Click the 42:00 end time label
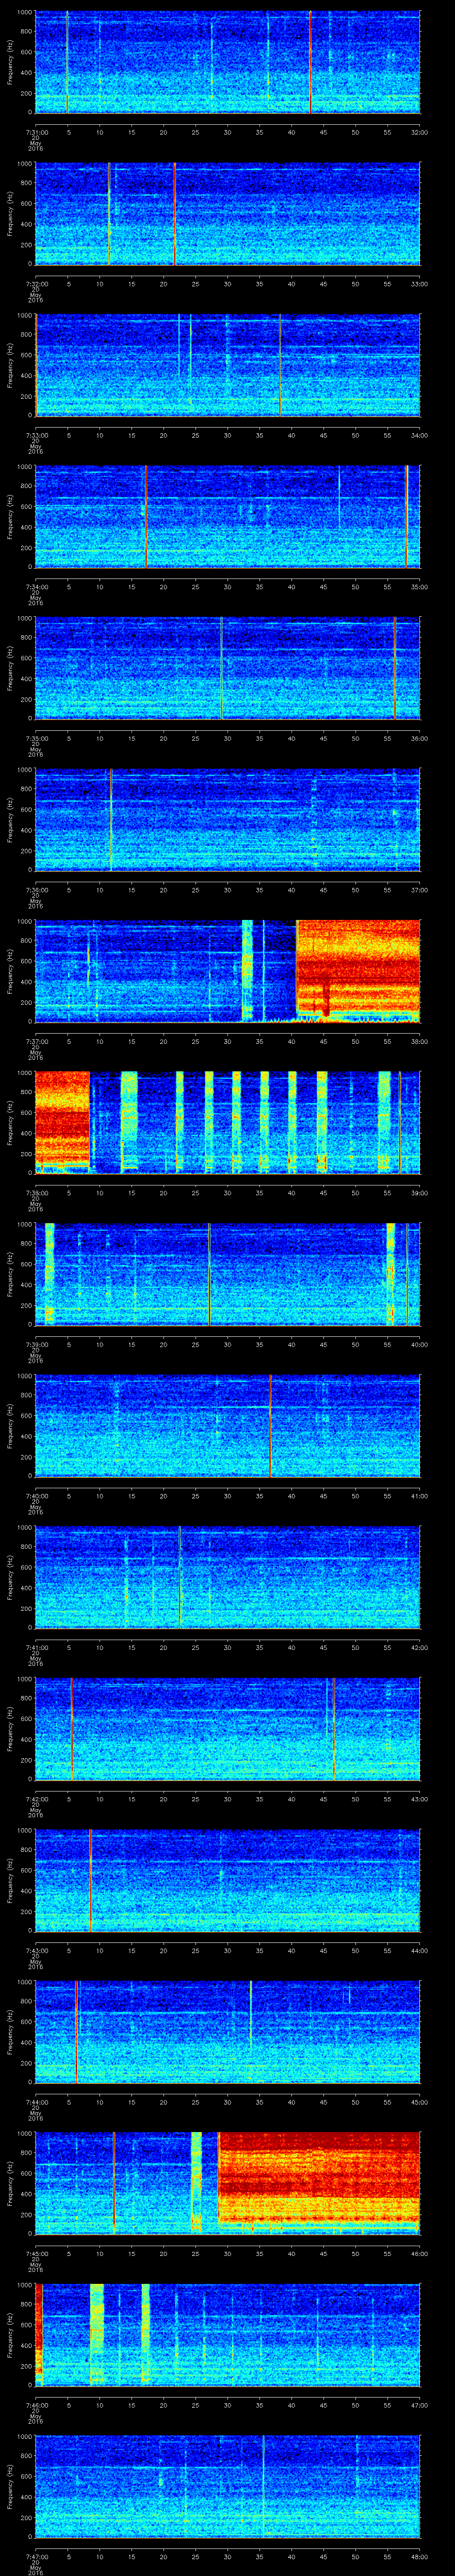The height and width of the screenshot is (2576, 455). pyautogui.click(x=419, y=1647)
